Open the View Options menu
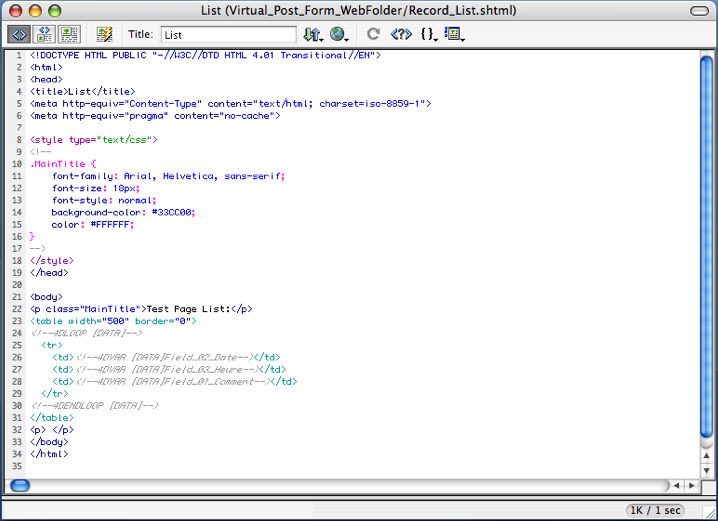Image resolution: width=718 pixels, height=521 pixels. pos(455,34)
